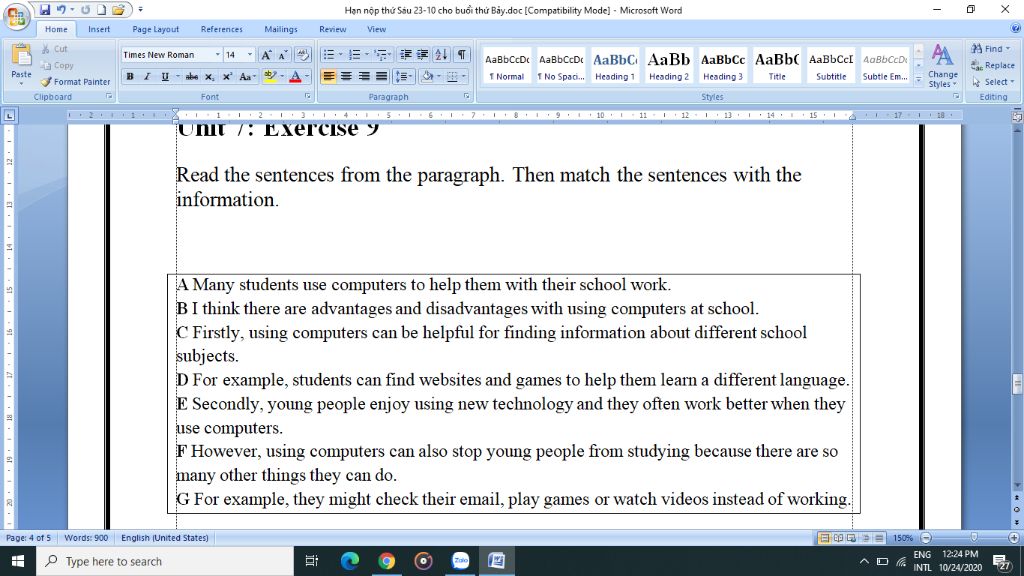The image size is (1024, 576).
Task: Open the Mailings tab
Action: tap(281, 29)
